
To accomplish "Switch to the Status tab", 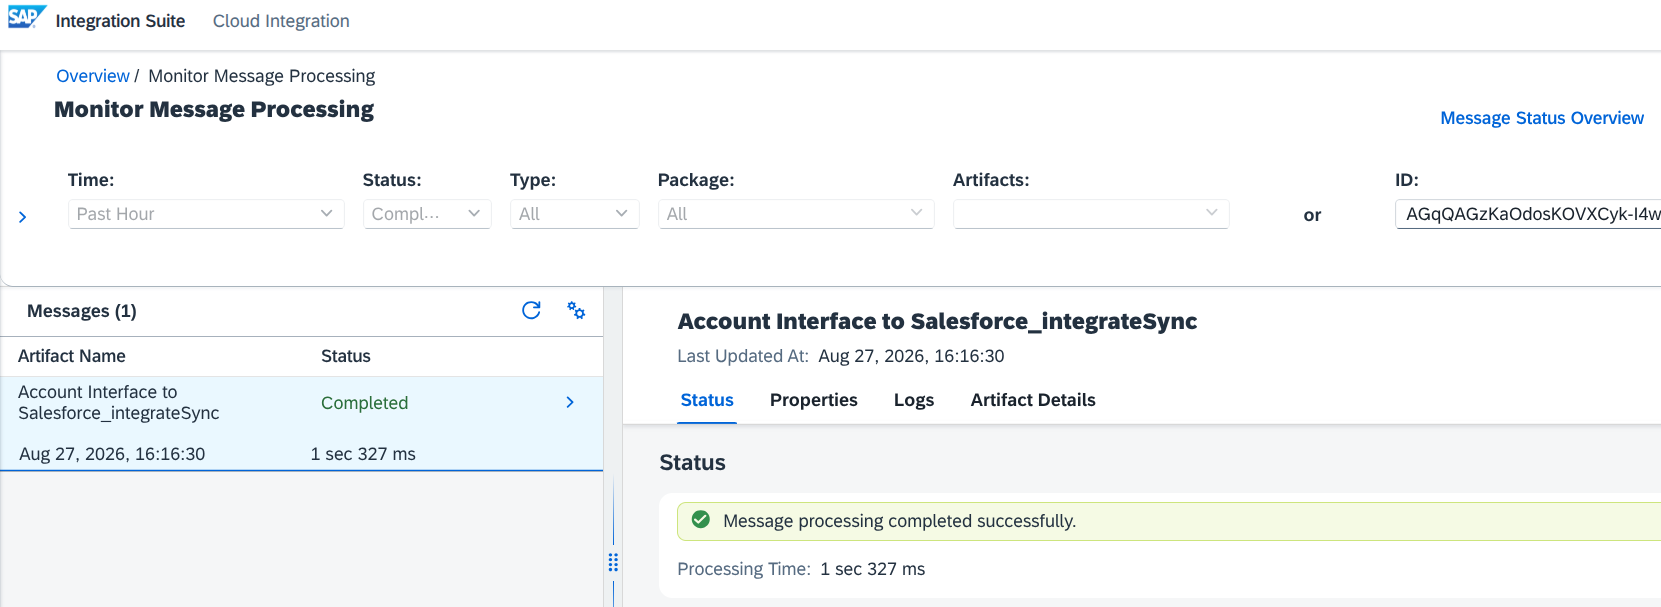I will pyautogui.click(x=707, y=400).
